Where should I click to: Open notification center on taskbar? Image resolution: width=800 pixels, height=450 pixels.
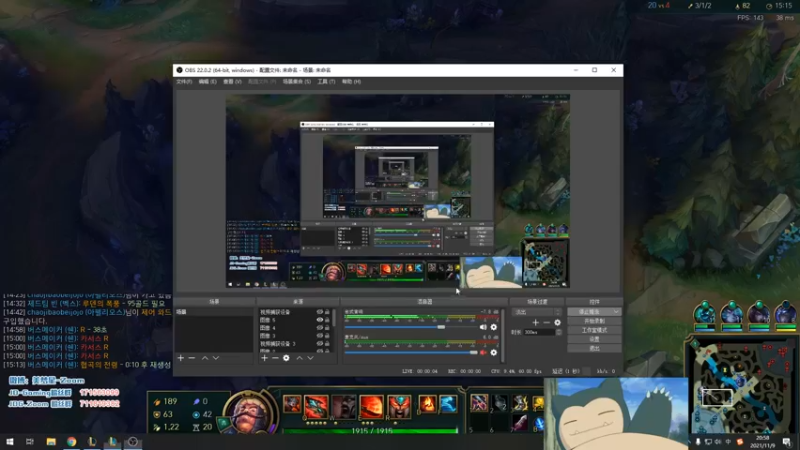click(x=786, y=442)
